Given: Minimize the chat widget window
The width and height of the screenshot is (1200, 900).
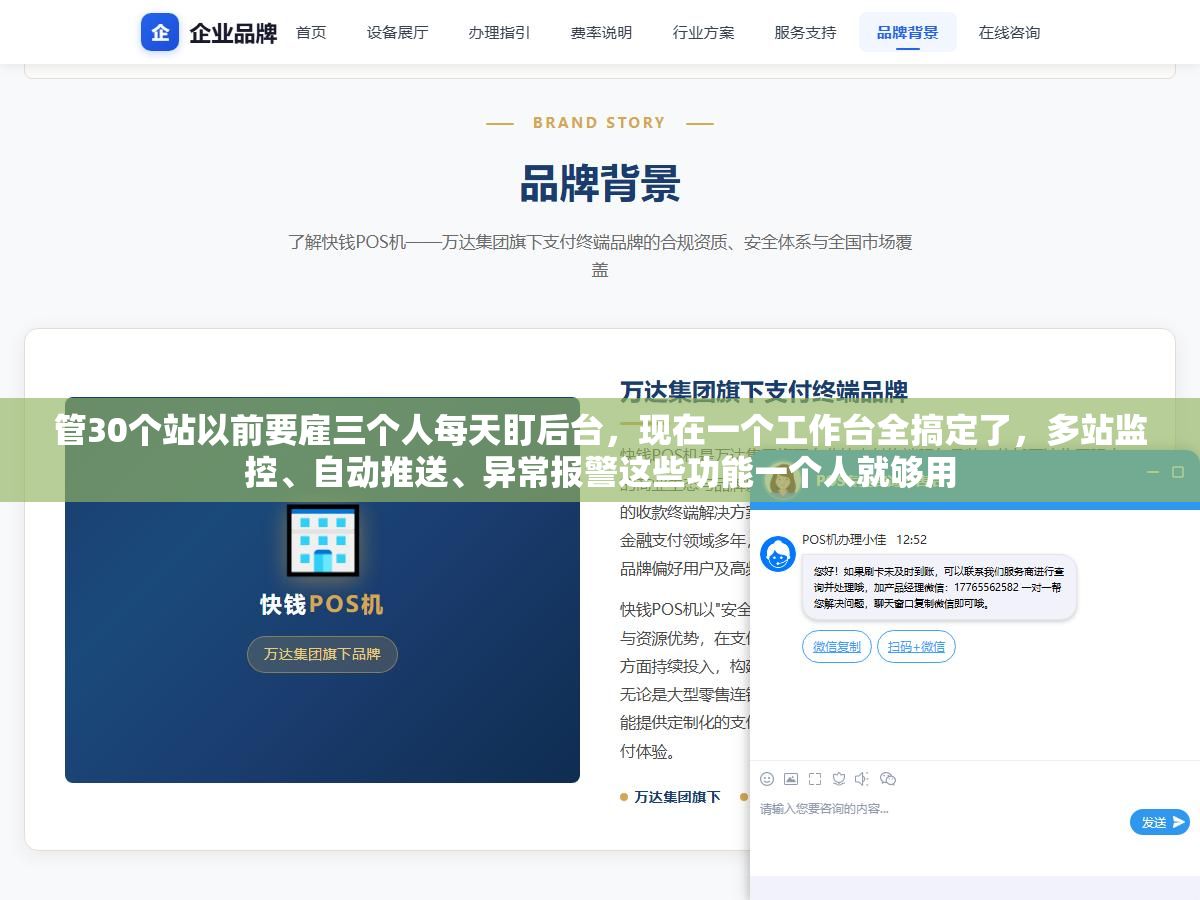Looking at the screenshot, I should click(1152, 472).
